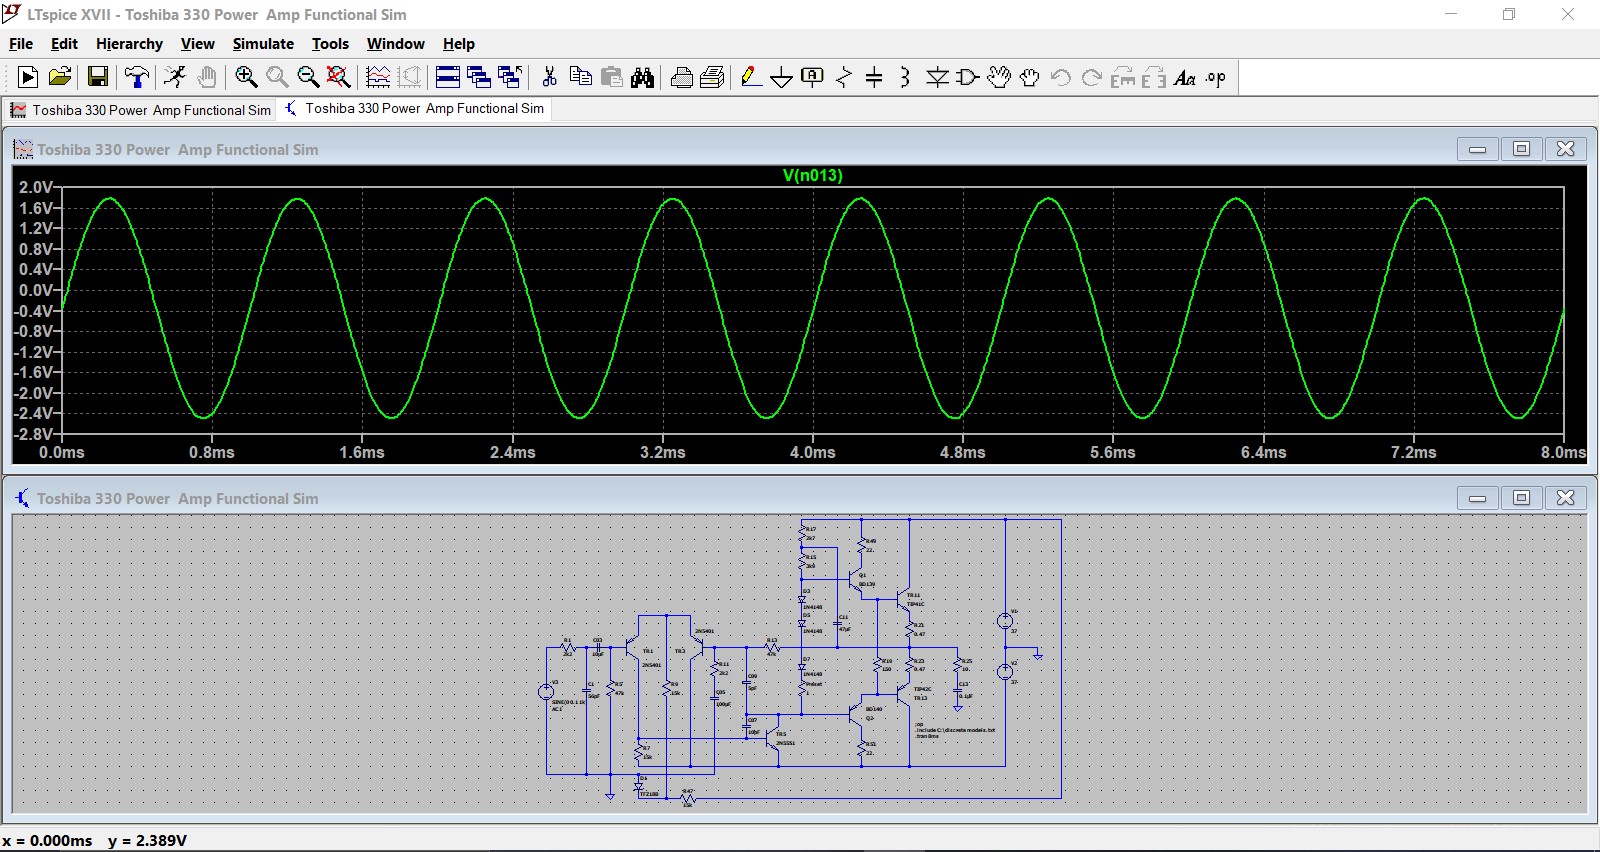The height and width of the screenshot is (852, 1600).
Task: Click the 2.0V vertical axis label
Action: pos(36,187)
